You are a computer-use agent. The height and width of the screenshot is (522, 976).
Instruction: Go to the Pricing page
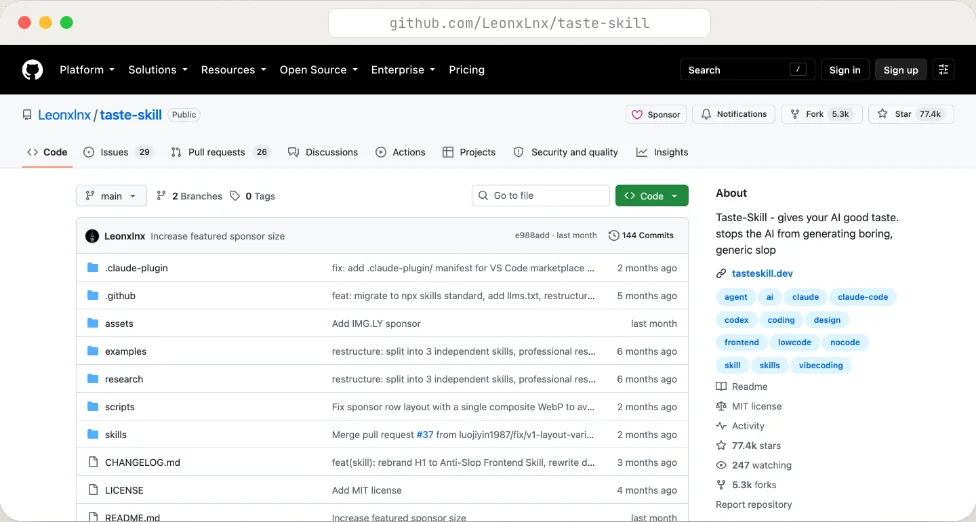click(x=467, y=70)
